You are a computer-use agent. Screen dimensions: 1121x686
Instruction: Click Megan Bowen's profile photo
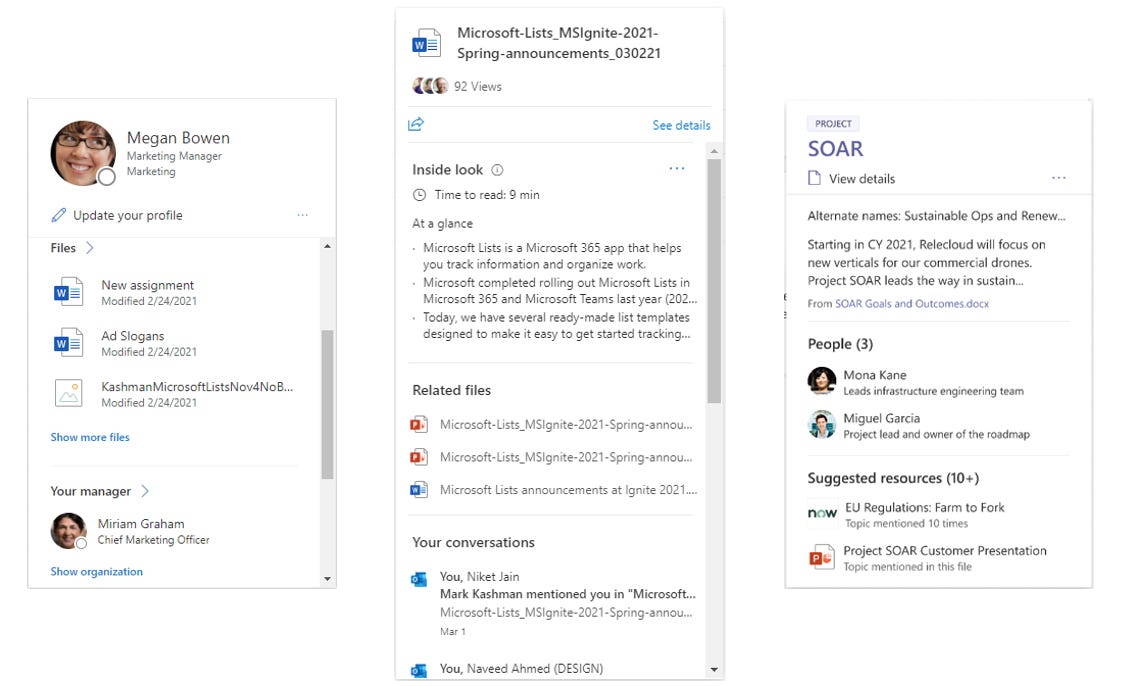pyautogui.click(x=83, y=153)
